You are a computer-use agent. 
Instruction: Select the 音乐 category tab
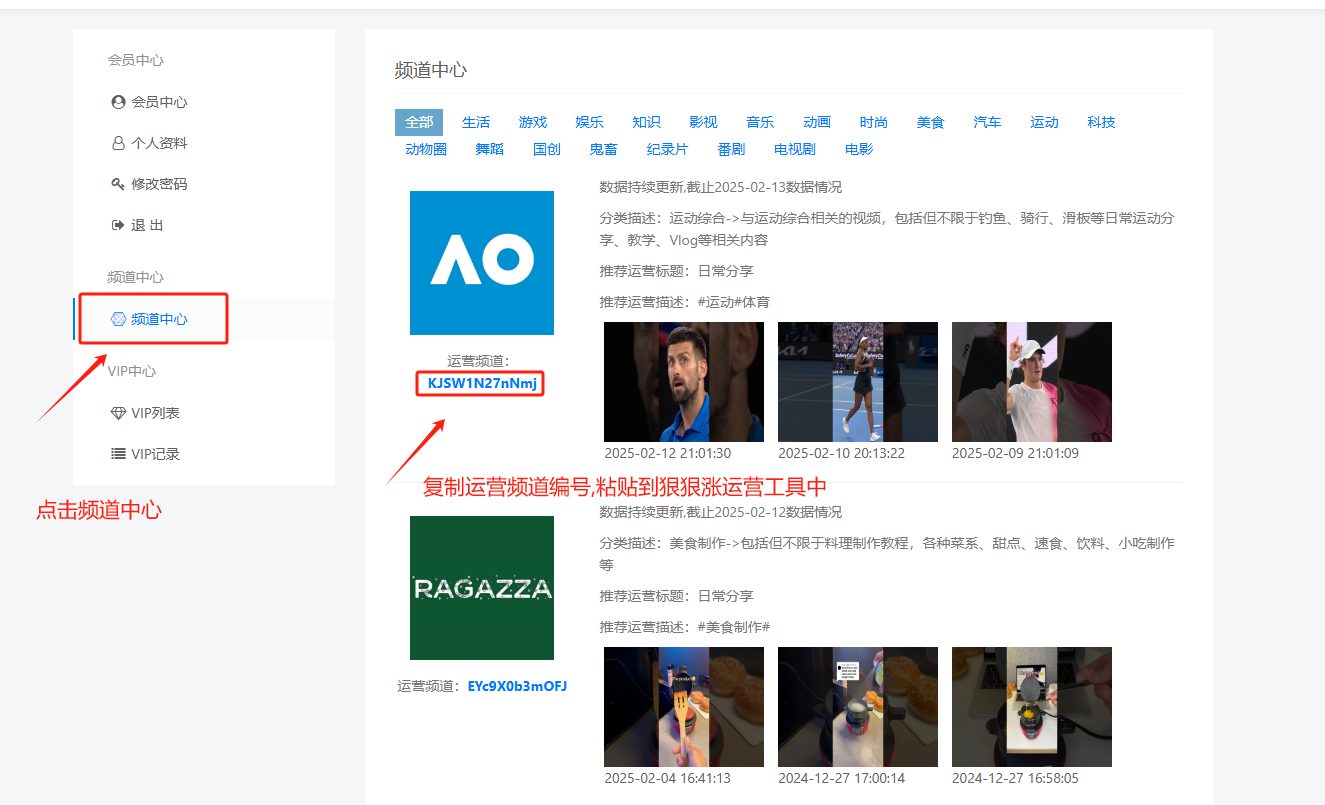click(760, 122)
